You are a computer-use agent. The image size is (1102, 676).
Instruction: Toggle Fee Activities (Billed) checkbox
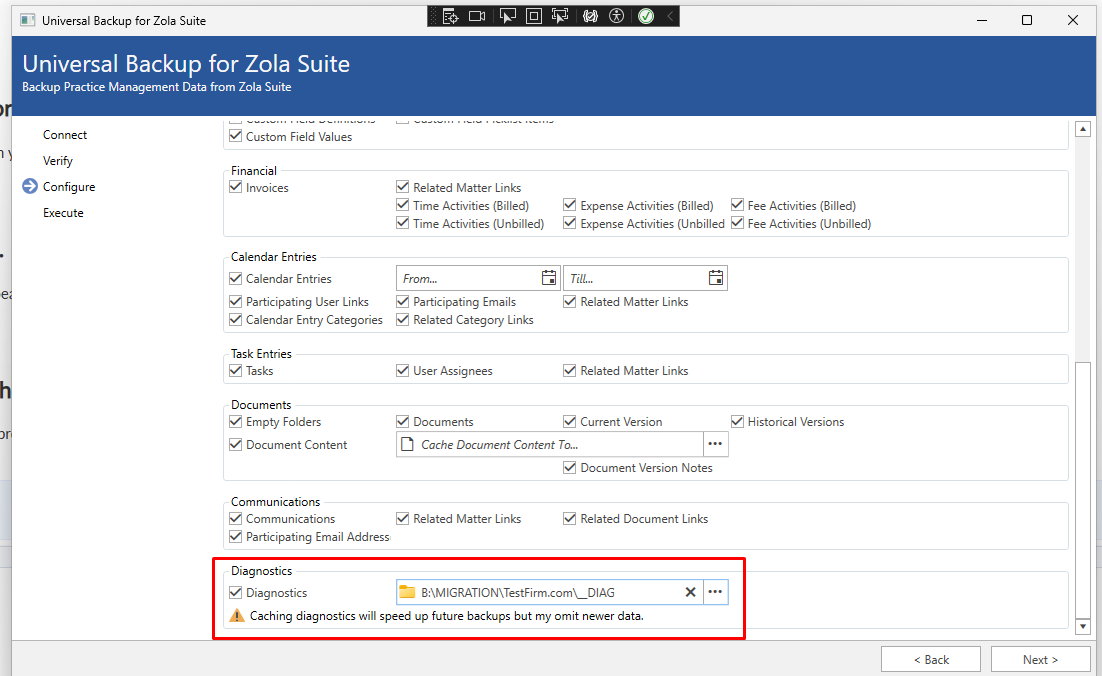pos(737,205)
